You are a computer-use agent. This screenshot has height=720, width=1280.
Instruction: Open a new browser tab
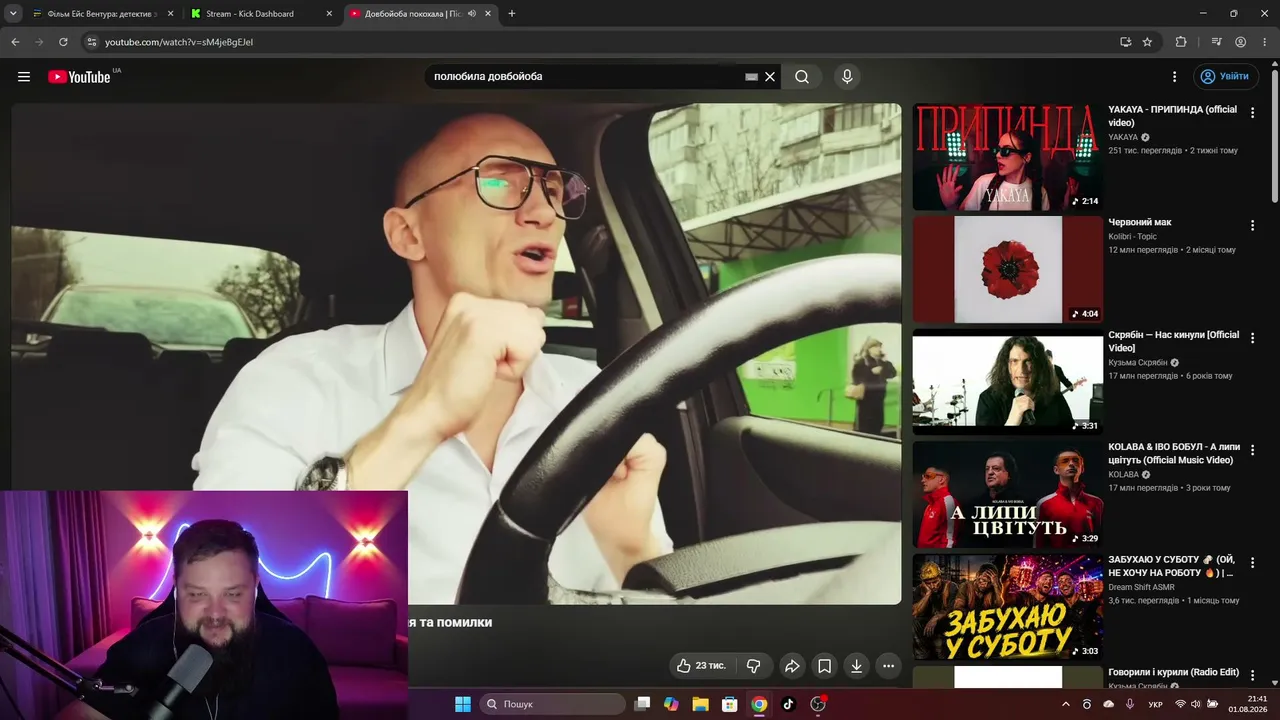[x=512, y=14]
